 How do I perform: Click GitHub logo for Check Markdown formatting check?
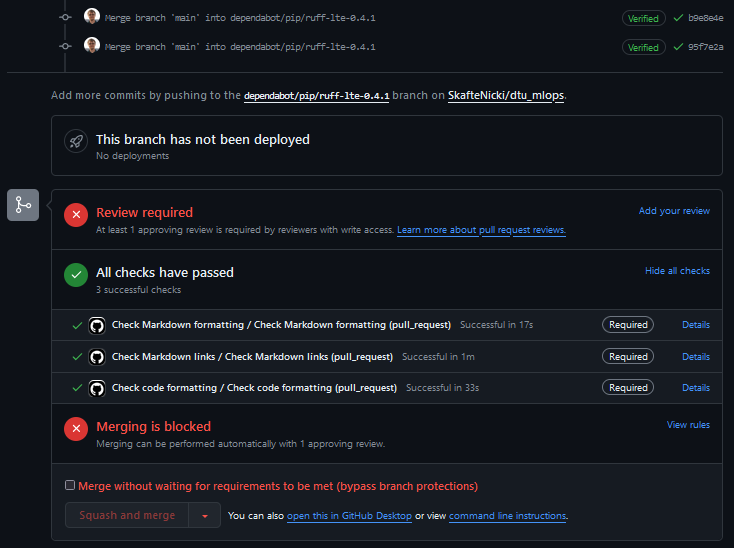pyautogui.click(x=97, y=325)
